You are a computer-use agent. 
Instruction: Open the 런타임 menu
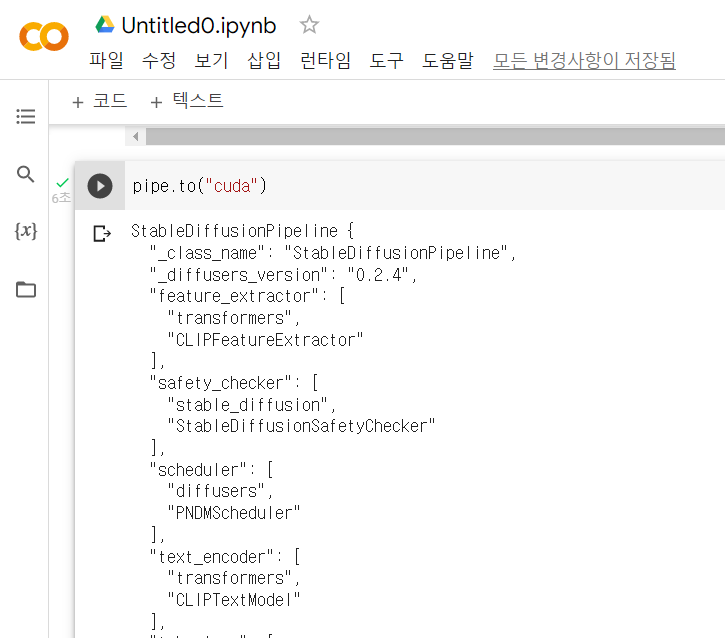326,60
